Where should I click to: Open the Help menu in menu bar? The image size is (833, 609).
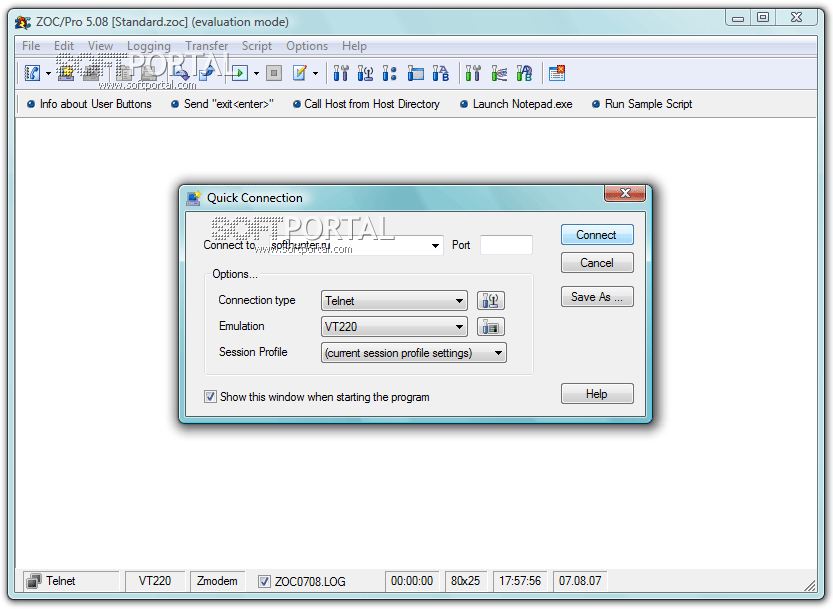354,46
